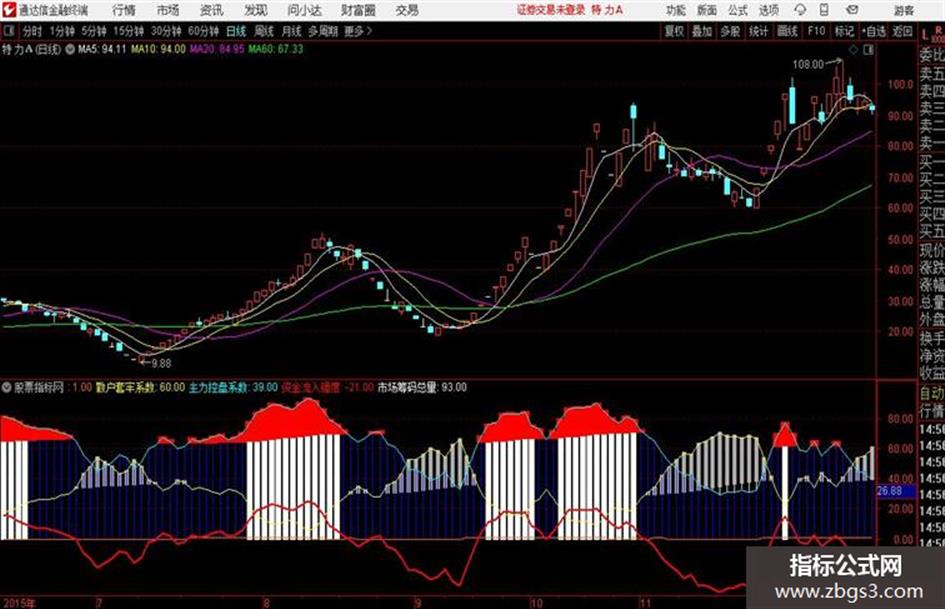Click the 多股 toolbar button

tap(730, 31)
